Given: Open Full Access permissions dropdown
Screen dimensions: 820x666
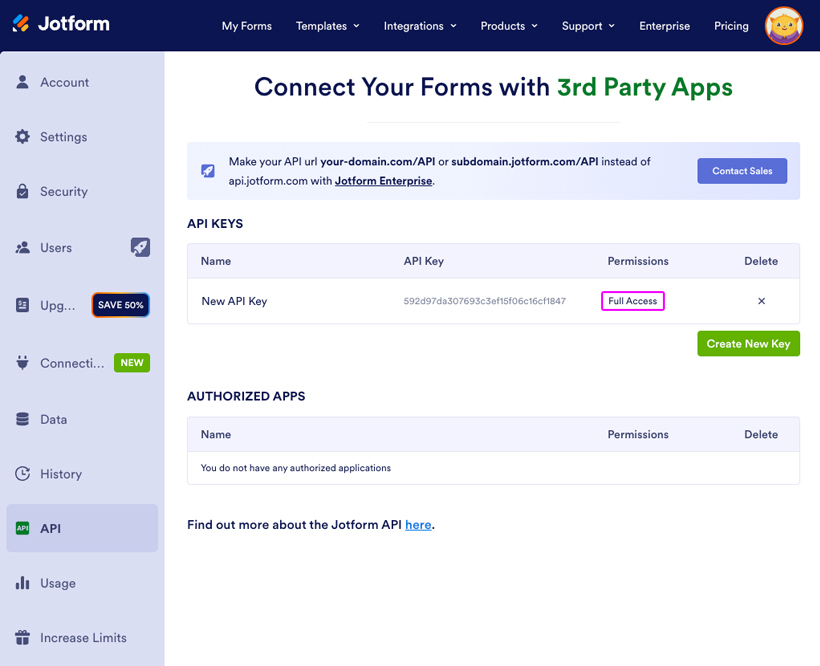Looking at the screenshot, I should click(633, 301).
